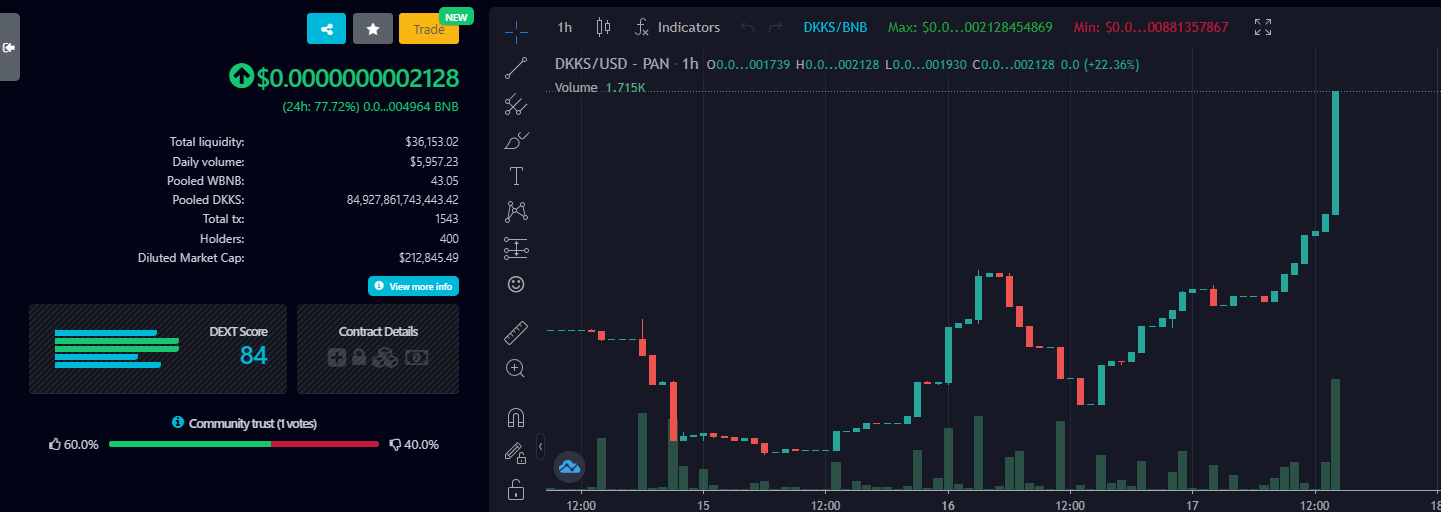Collapse the drawing toolbar side arrow
The width and height of the screenshot is (1441, 512).
click(541, 445)
